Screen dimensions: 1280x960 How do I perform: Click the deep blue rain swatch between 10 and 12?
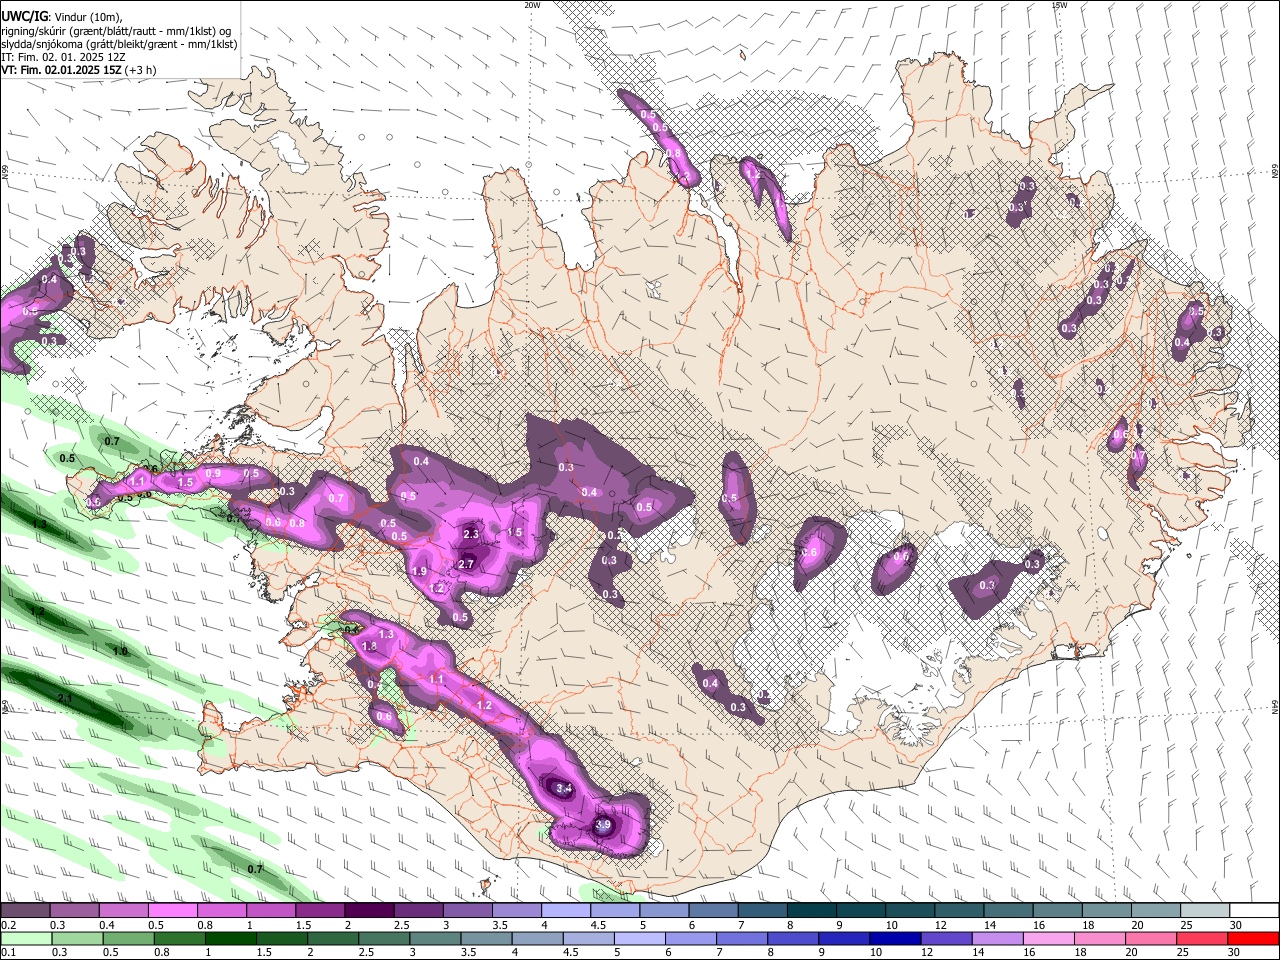tap(896, 938)
